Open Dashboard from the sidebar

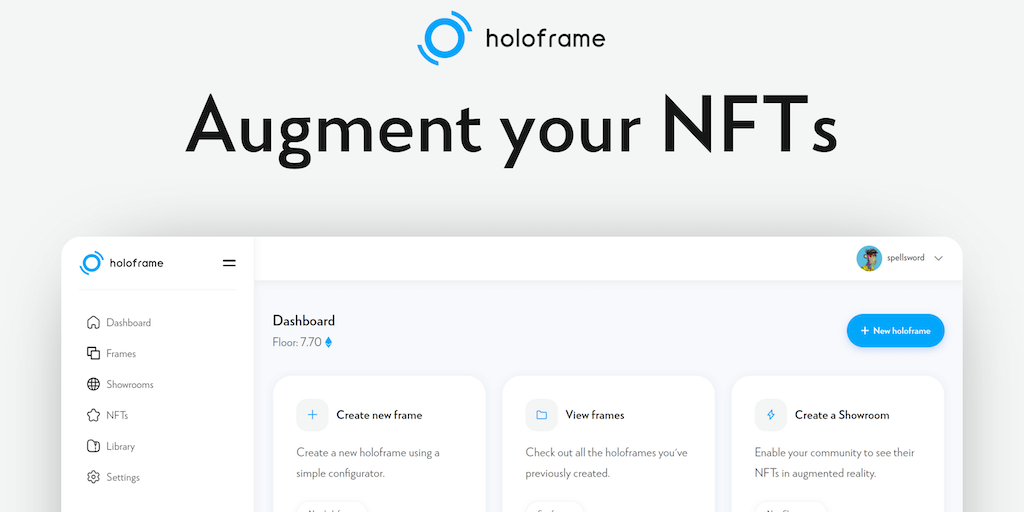129,323
